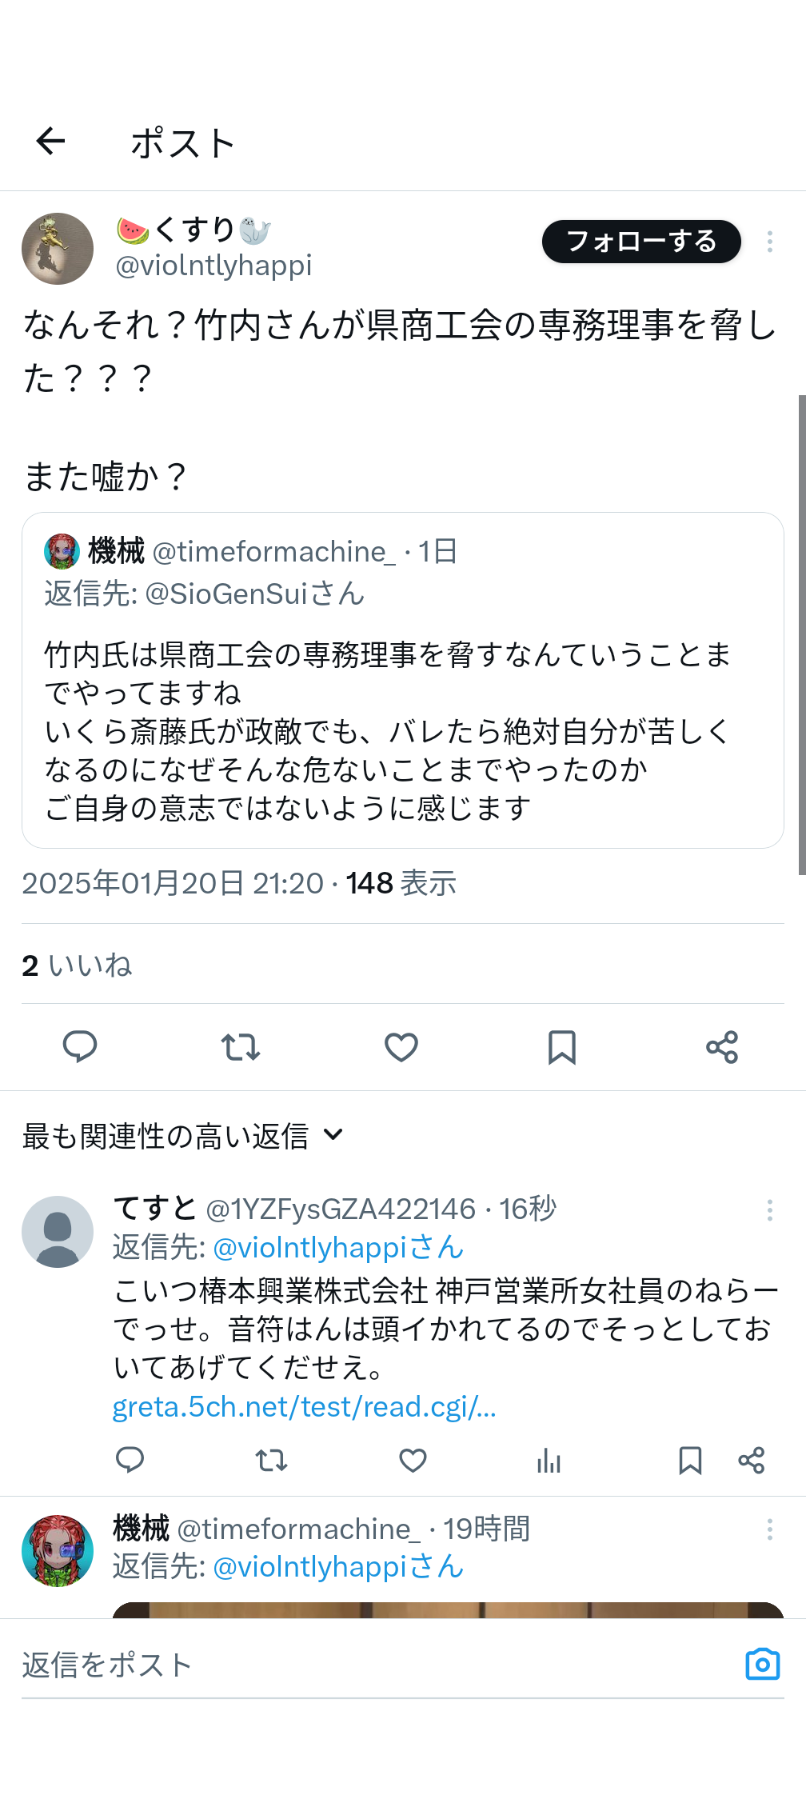View analytics of てすと reply
The height and width of the screenshot is (1795, 806).
[549, 1461]
